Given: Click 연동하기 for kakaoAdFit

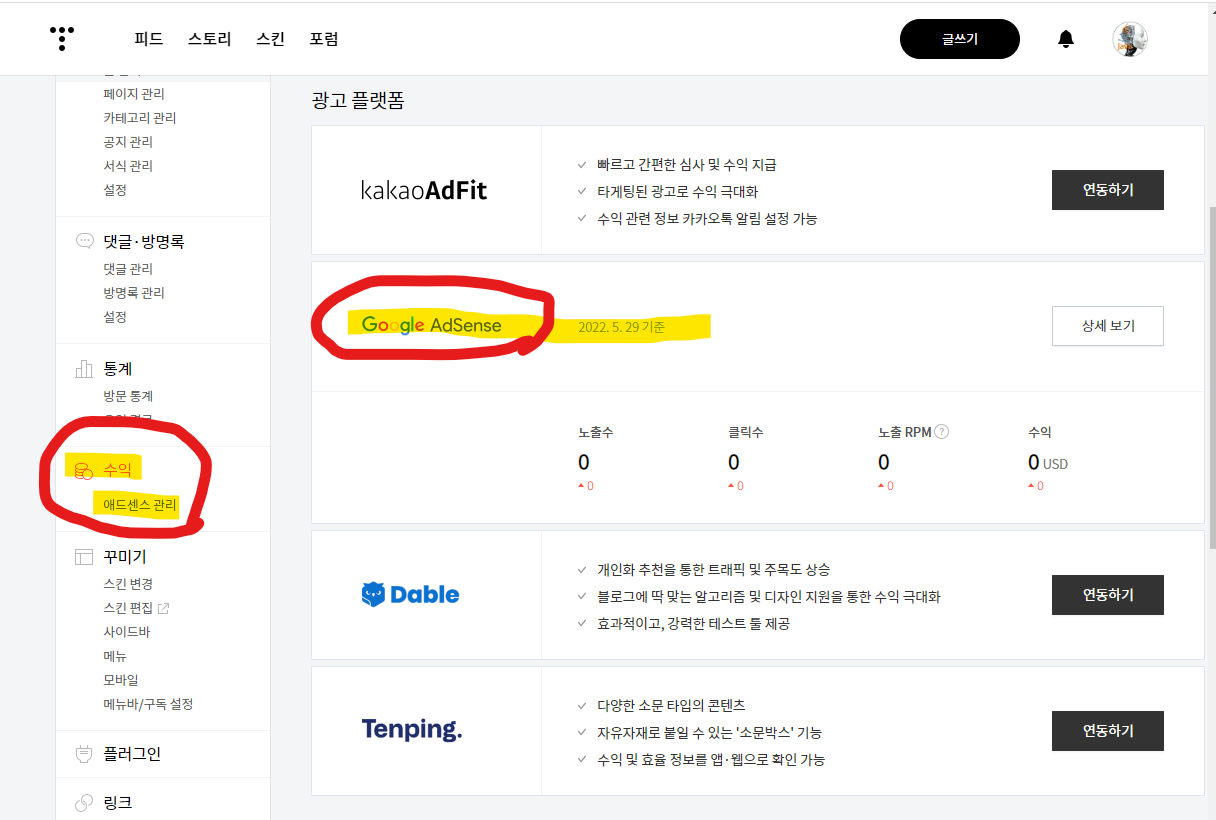Looking at the screenshot, I should (1108, 190).
